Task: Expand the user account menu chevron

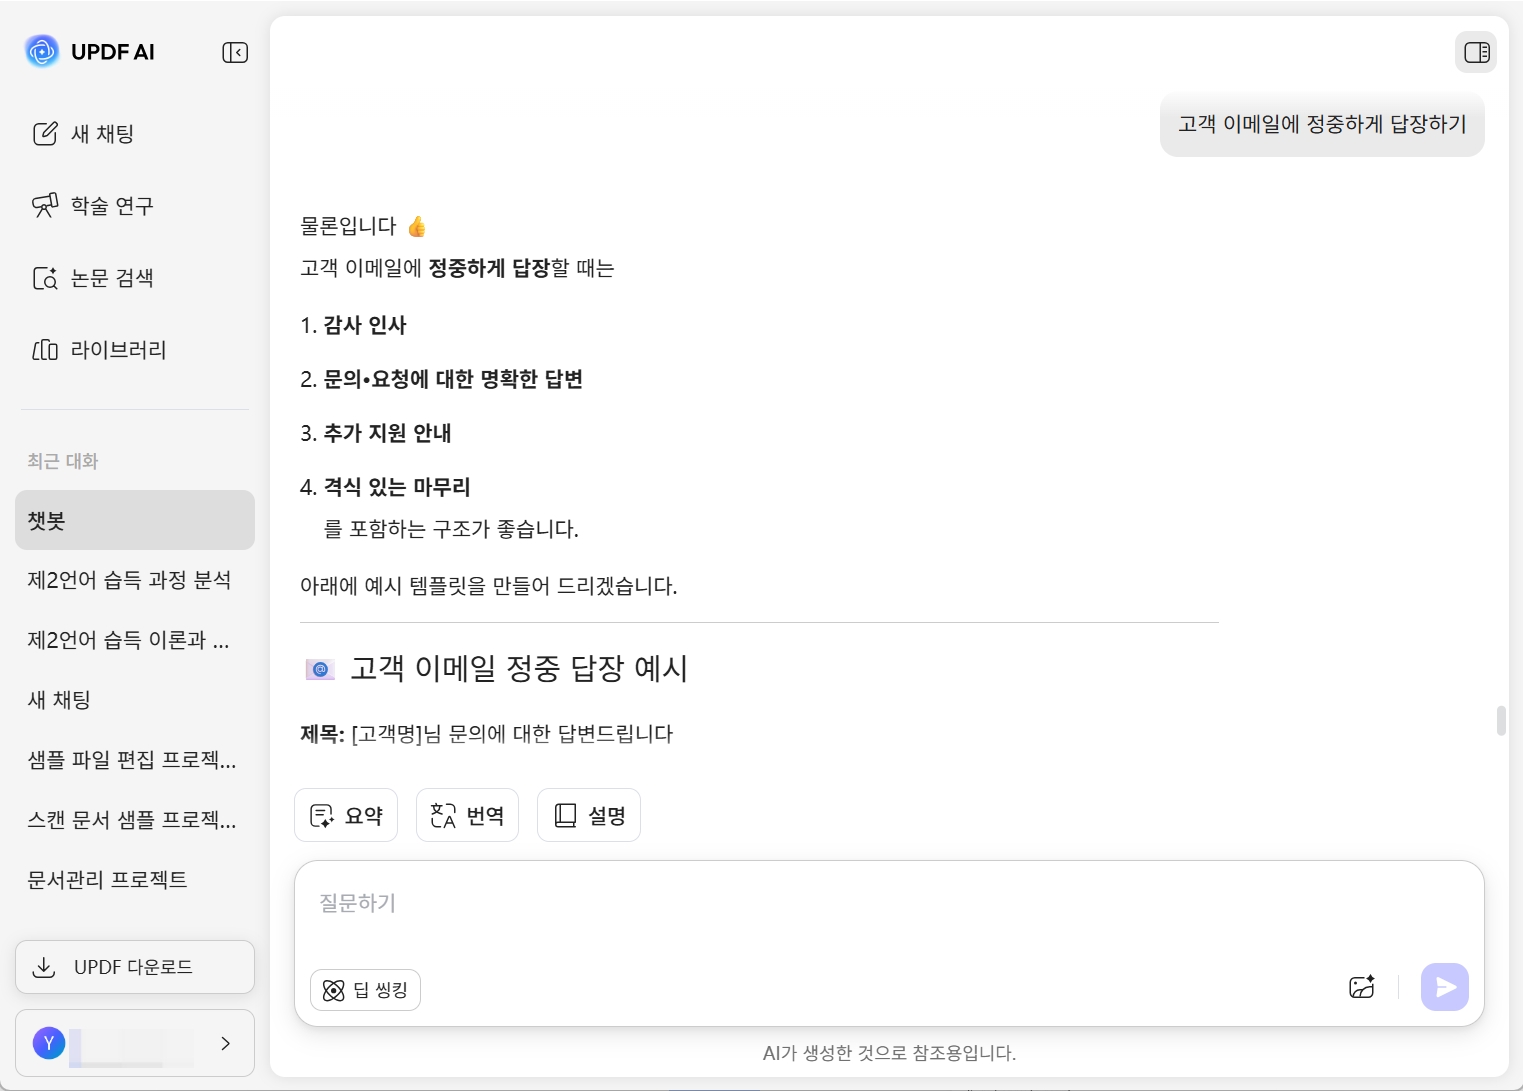Action: tap(226, 1043)
